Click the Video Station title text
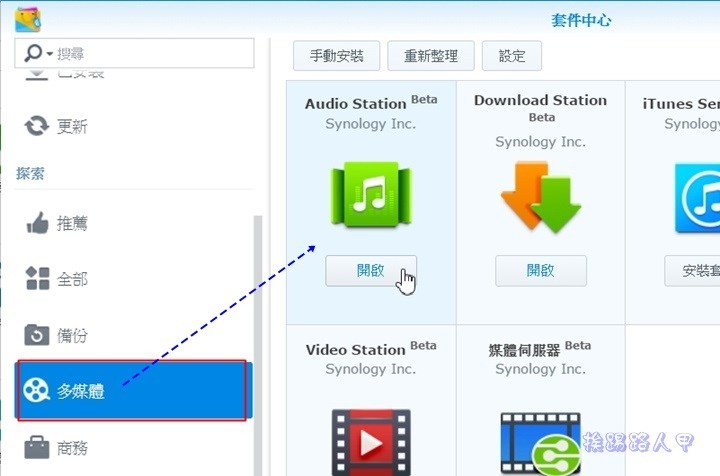 pyautogui.click(x=355, y=350)
